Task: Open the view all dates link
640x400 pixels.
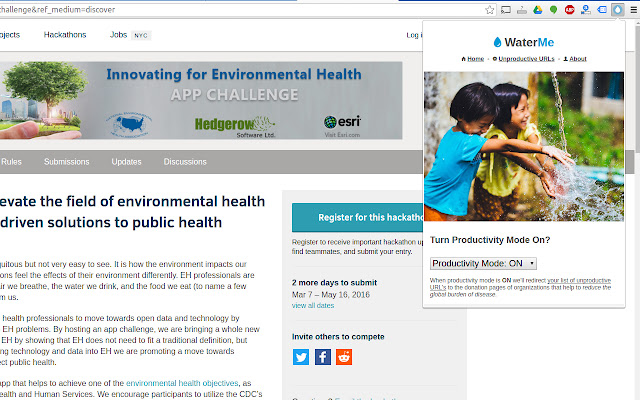Action: pos(313,306)
